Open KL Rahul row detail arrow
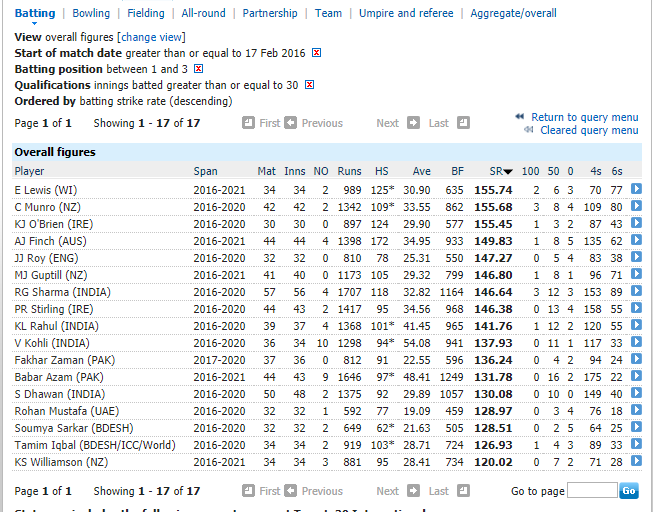Image resolution: width=653 pixels, height=512 pixels. 636,325
